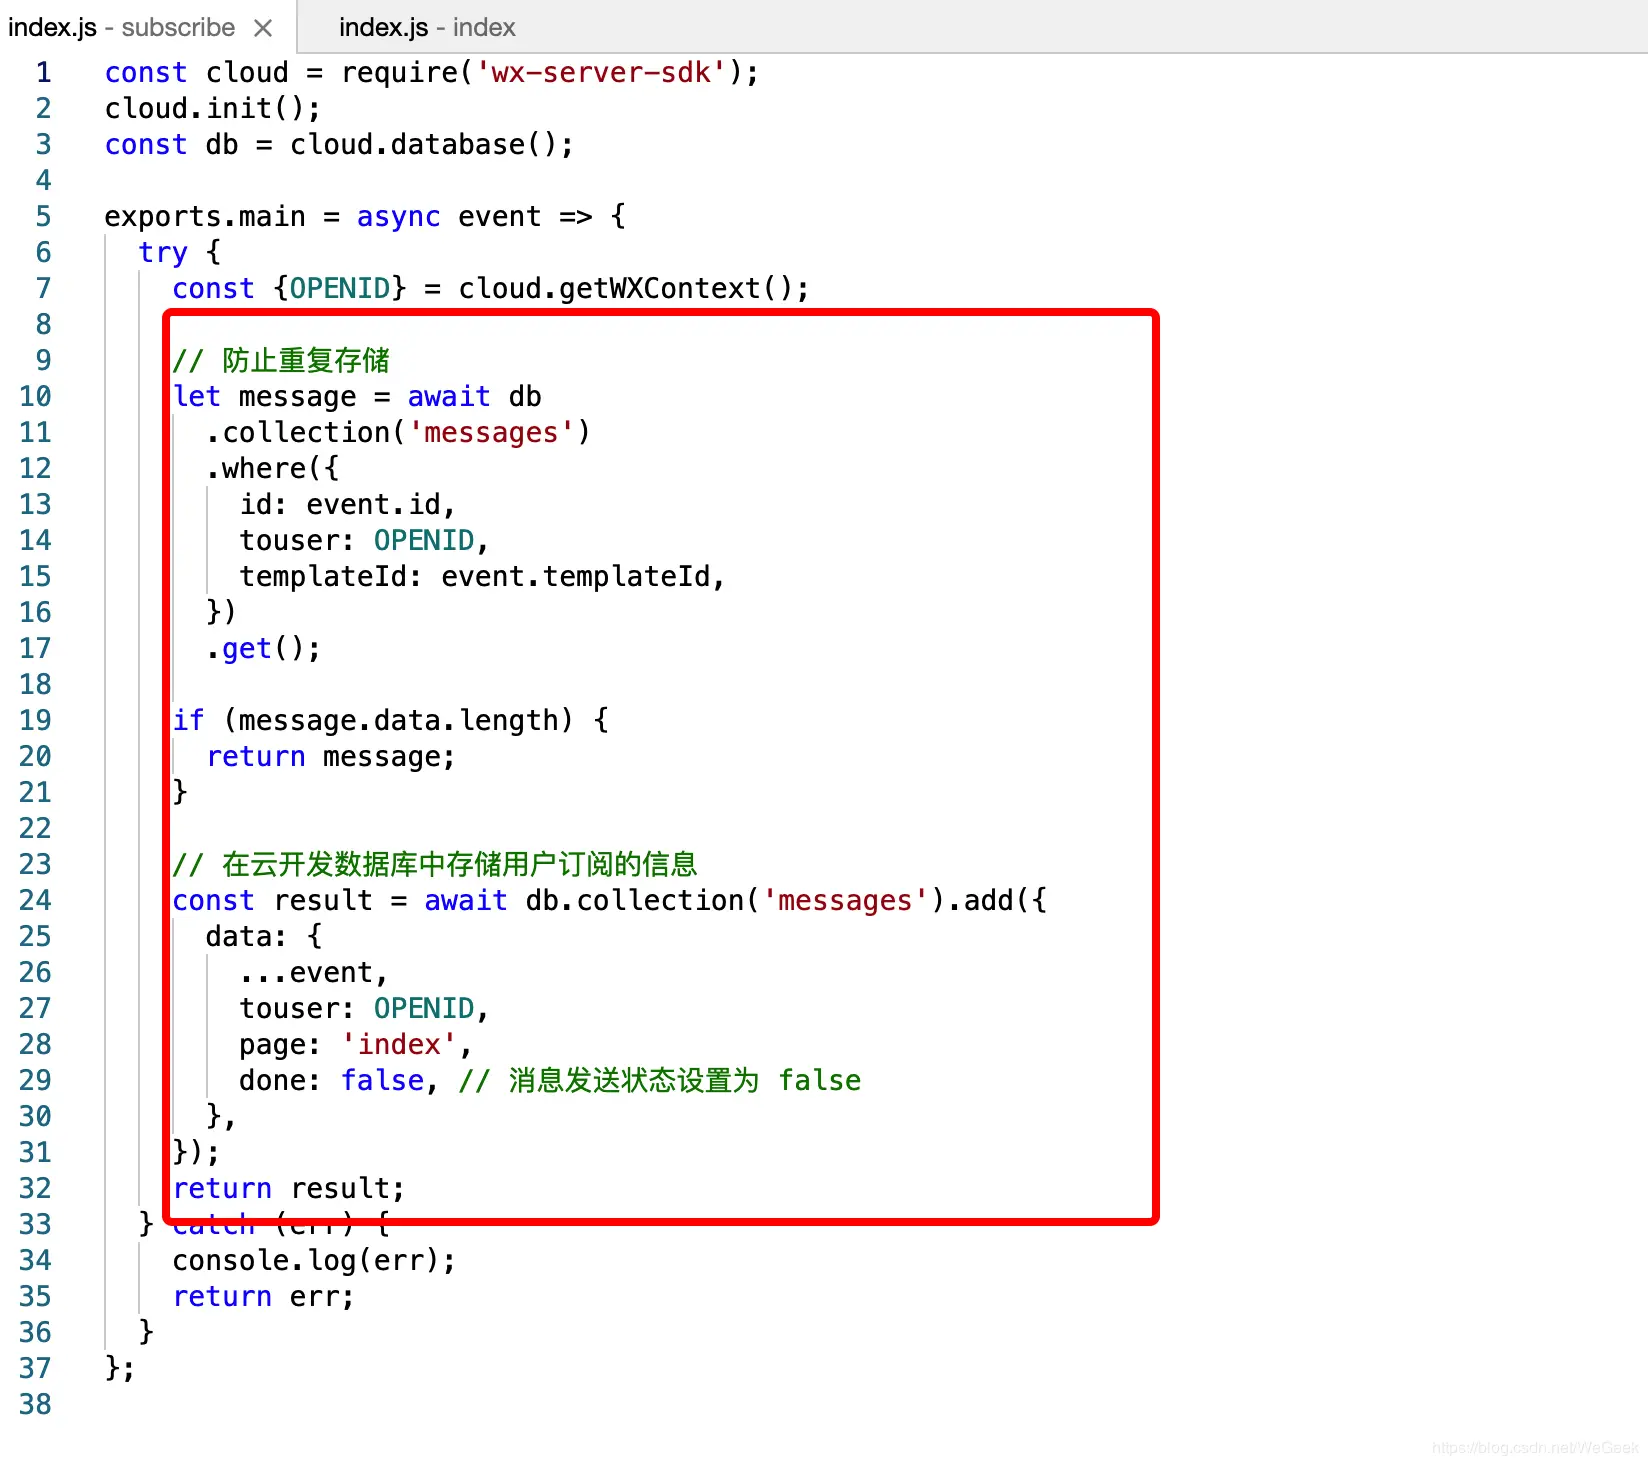Image resolution: width=1648 pixels, height=1466 pixels.
Task: Click 'done: false,' on line 29
Action: point(339,1081)
